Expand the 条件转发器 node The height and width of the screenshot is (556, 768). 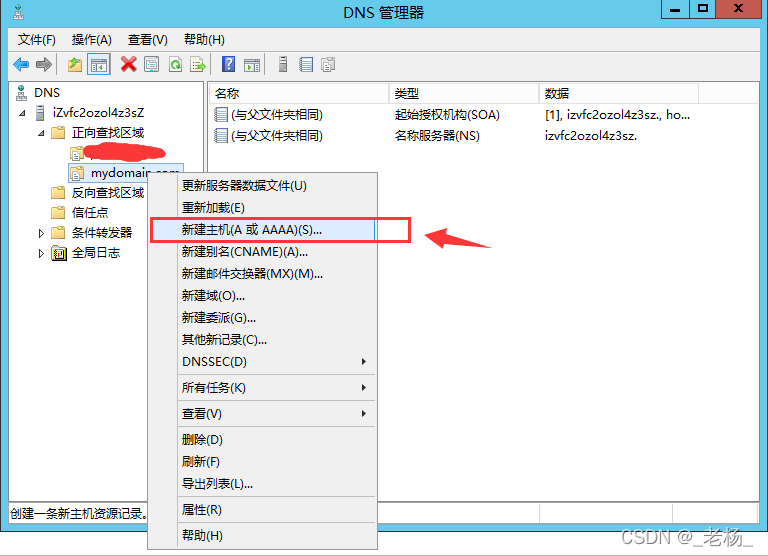41,233
